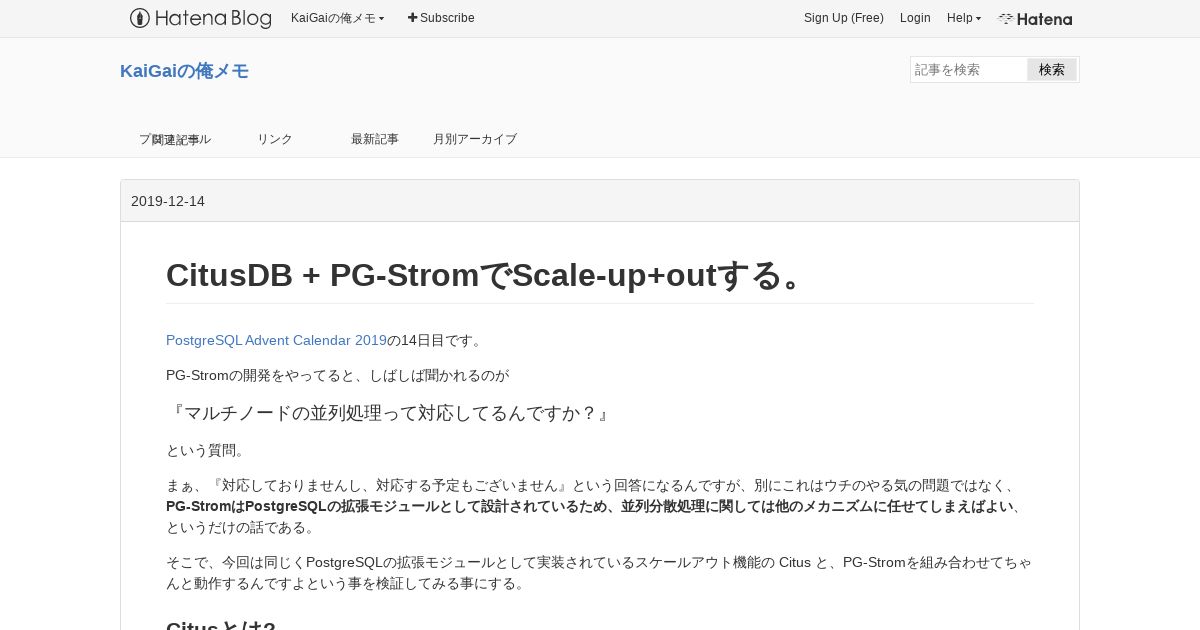Subscribe to this blog

(x=441, y=18)
